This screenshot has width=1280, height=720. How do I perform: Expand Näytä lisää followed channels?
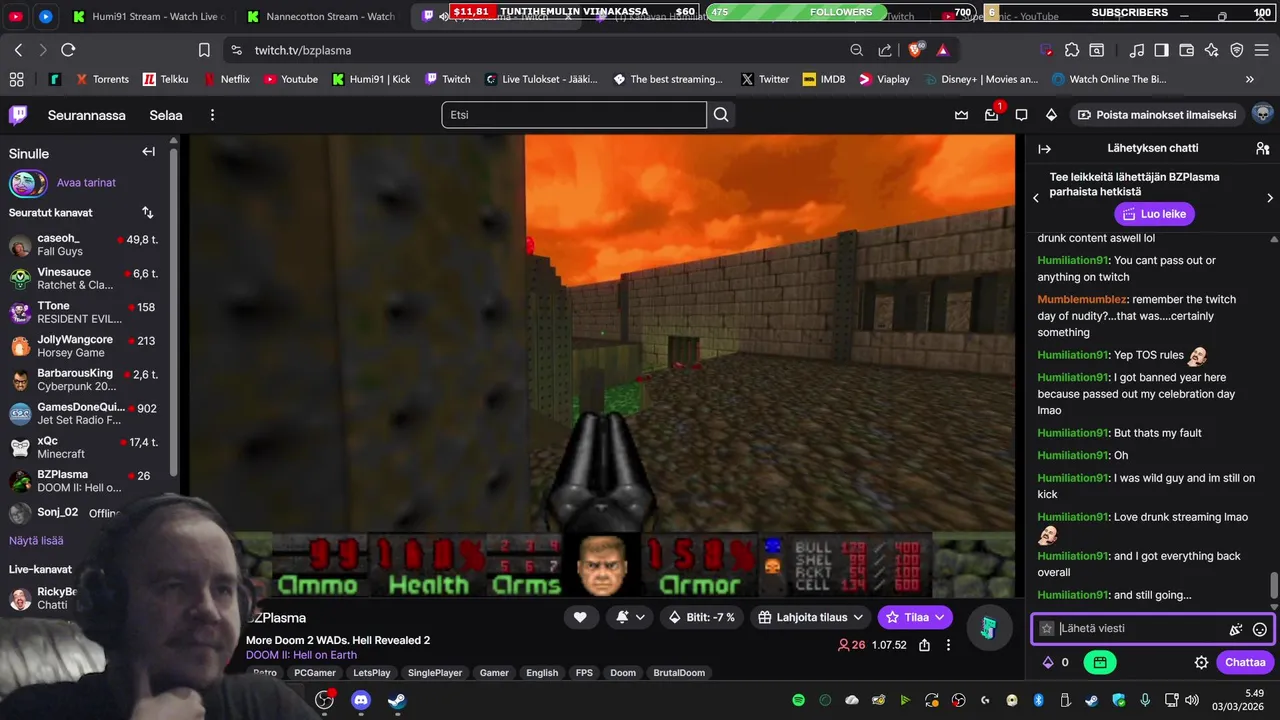coord(36,540)
